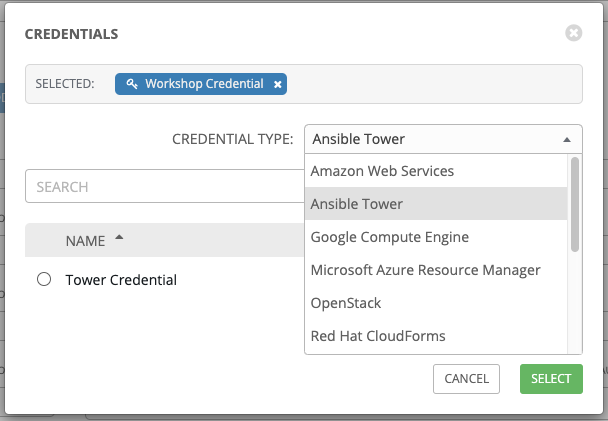Click the dropdown list scrollbar thumb
Viewport: 608px width, 421px height.
(575, 204)
